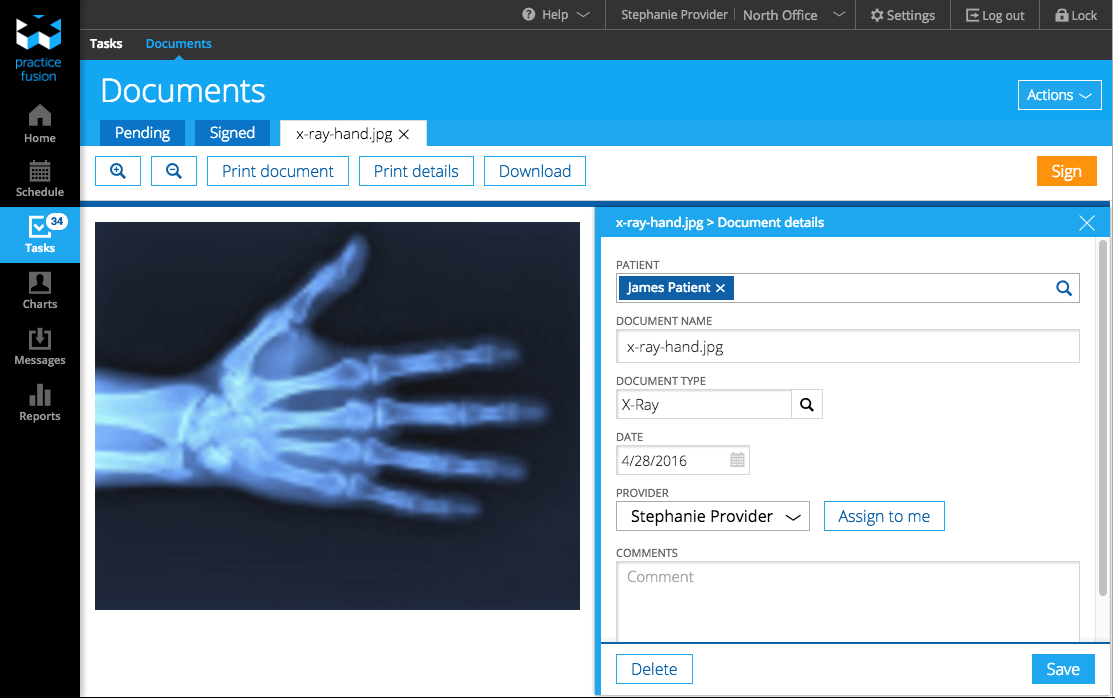The image size is (1115, 698).
Task: Open Home from the sidebar
Action: tap(40, 123)
